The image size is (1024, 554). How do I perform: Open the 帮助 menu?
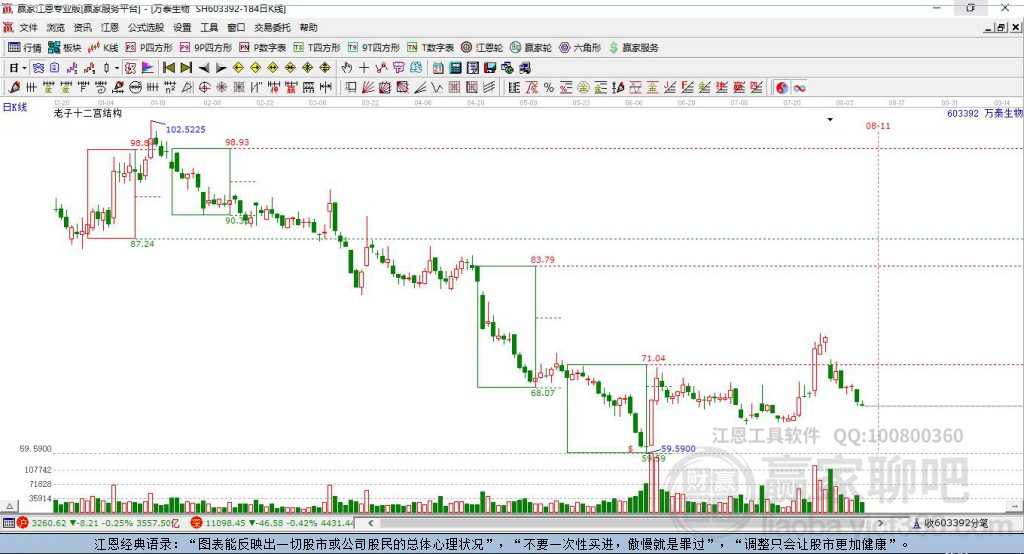[308, 27]
